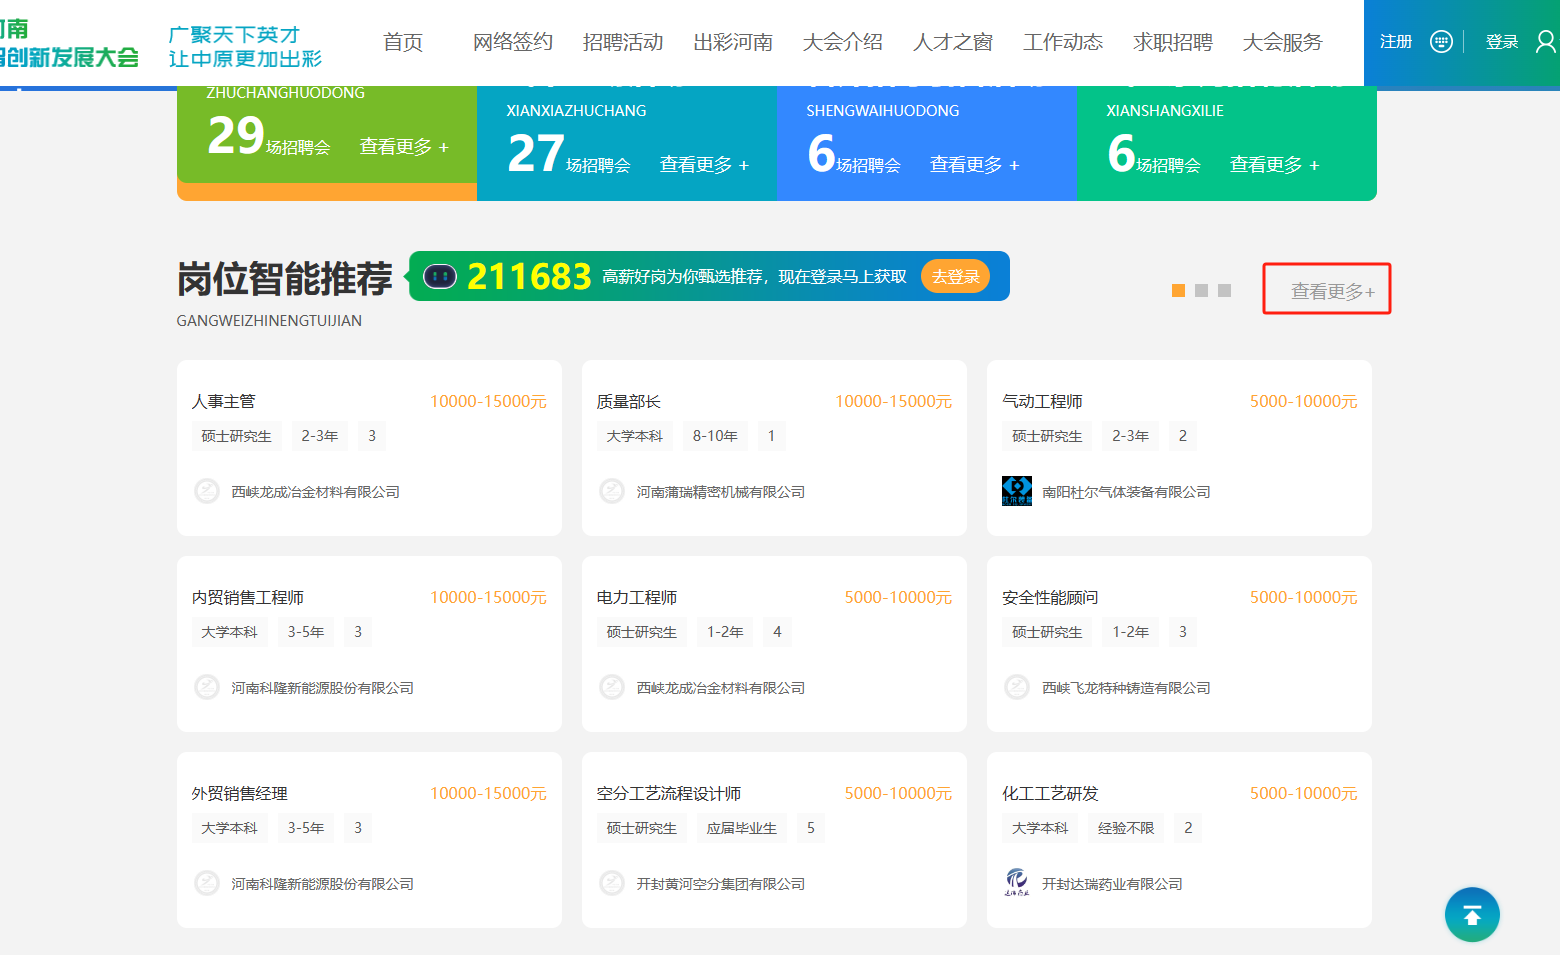Click 西峡飞龙特种铸造有限公司 company name

[1126, 688]
